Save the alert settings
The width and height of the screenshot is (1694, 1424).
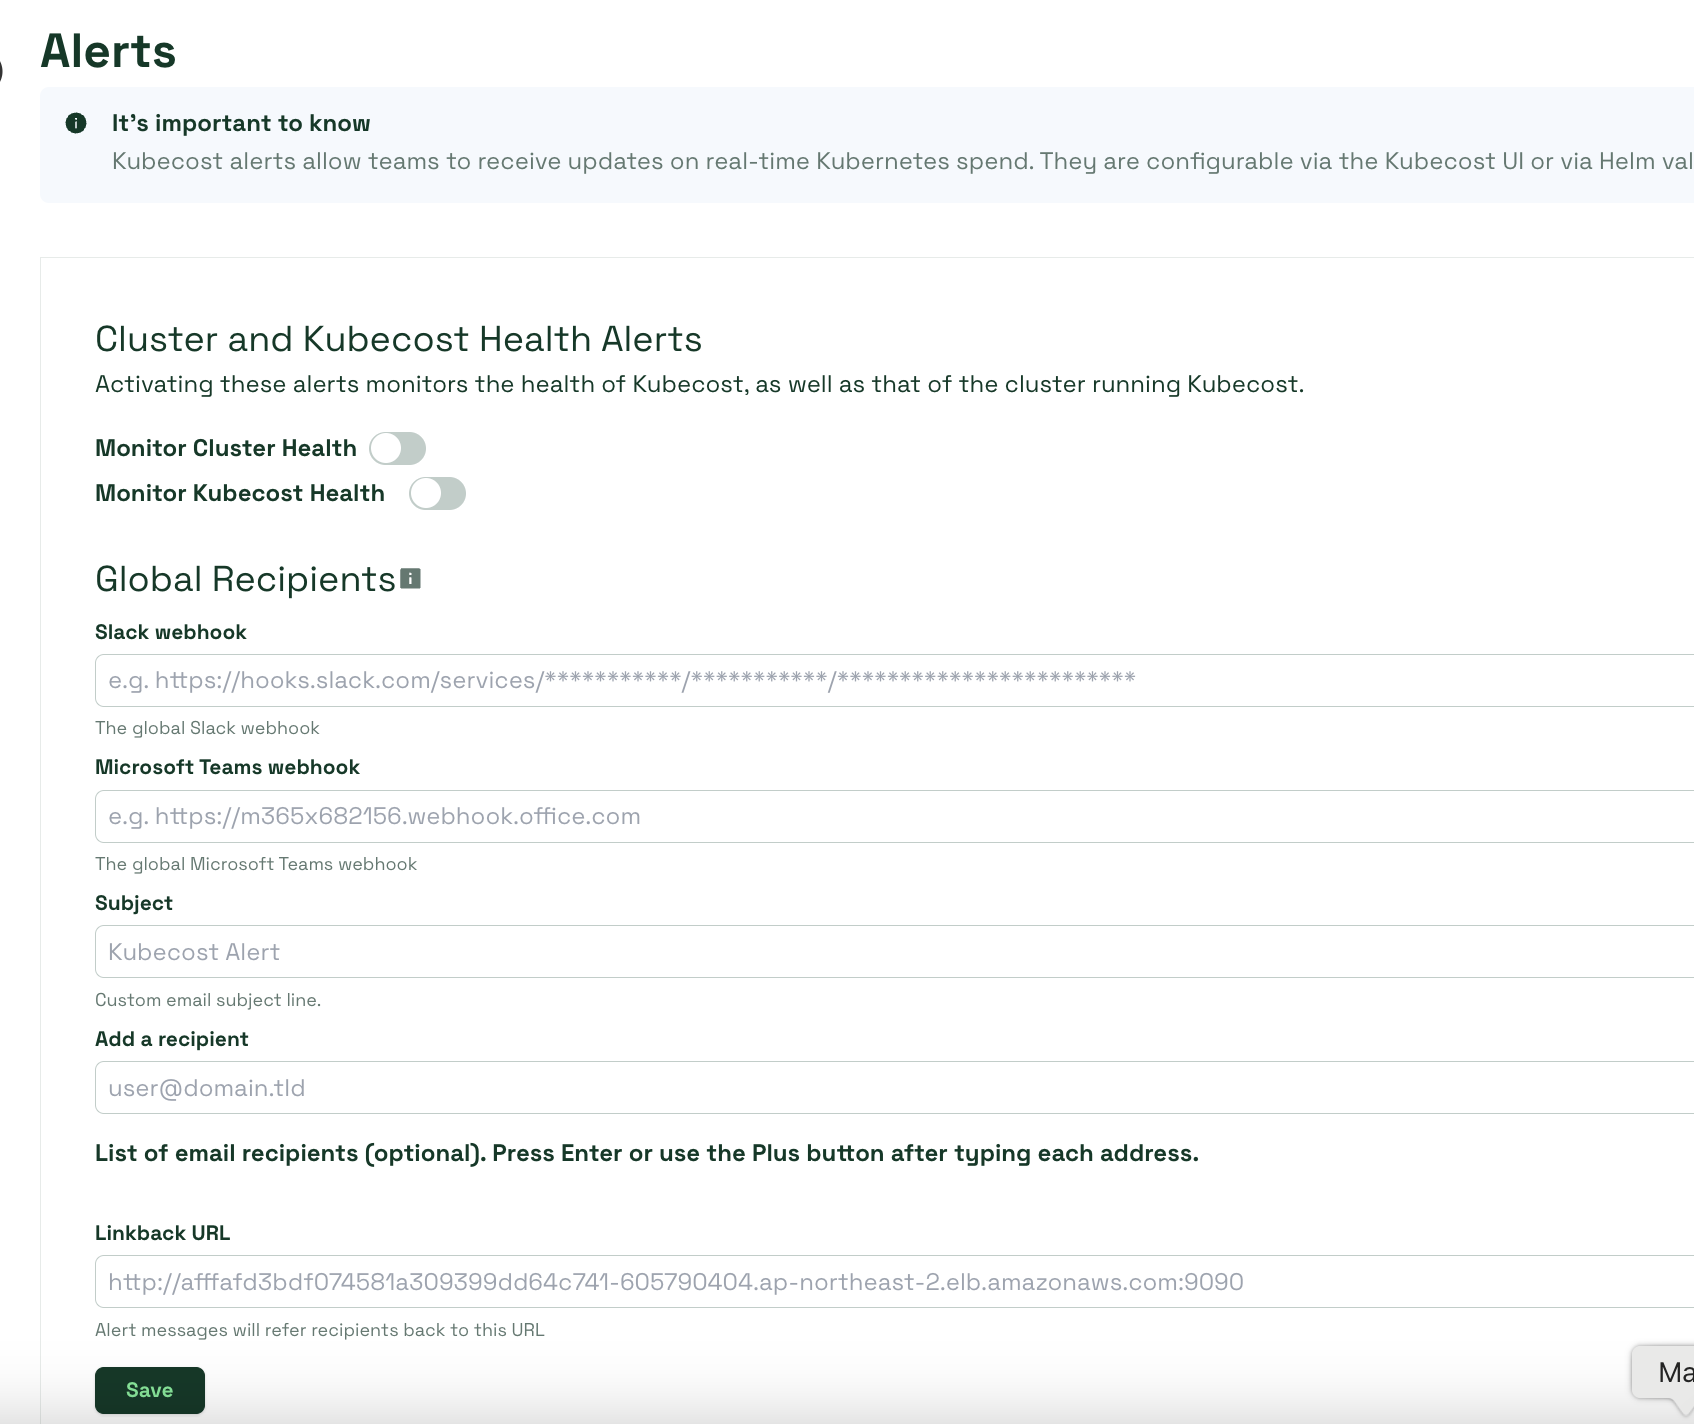[x=150, y=1390]
